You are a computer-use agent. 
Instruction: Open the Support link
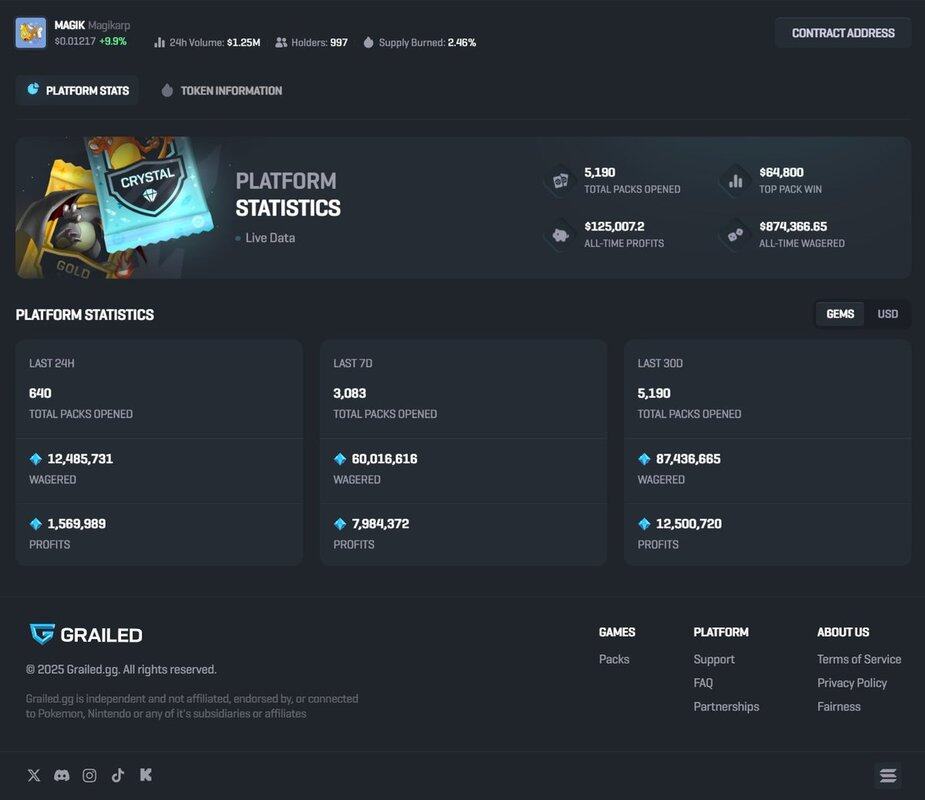pos(714,659)
